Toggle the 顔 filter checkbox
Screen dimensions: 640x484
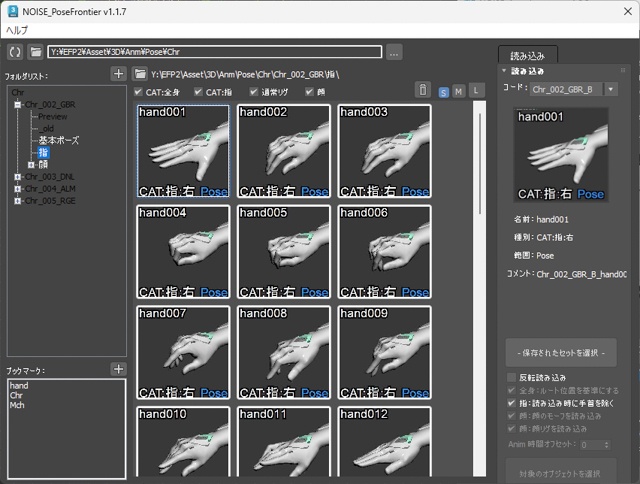click(x=309, y=92)
